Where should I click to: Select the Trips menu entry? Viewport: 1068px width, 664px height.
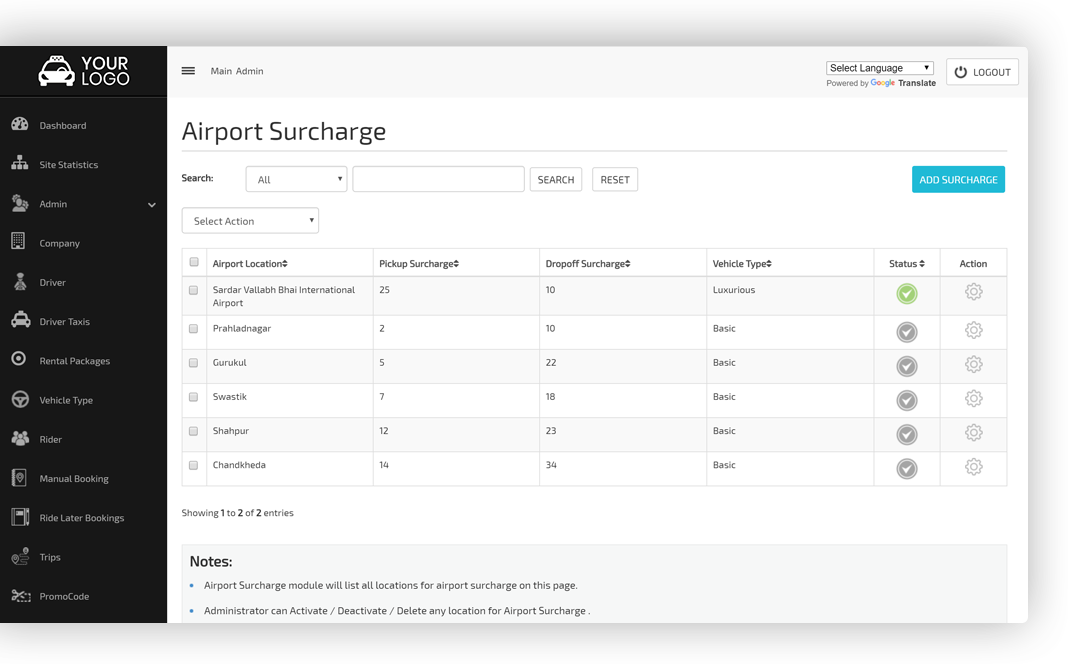52,557
